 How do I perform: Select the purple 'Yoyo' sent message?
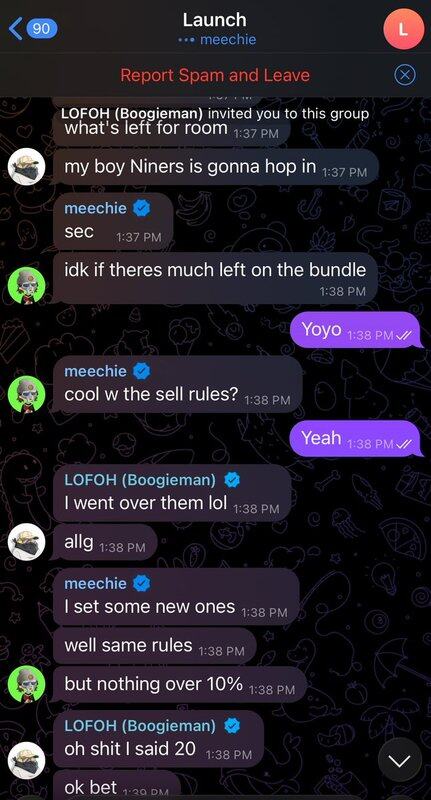pos(357,330)
